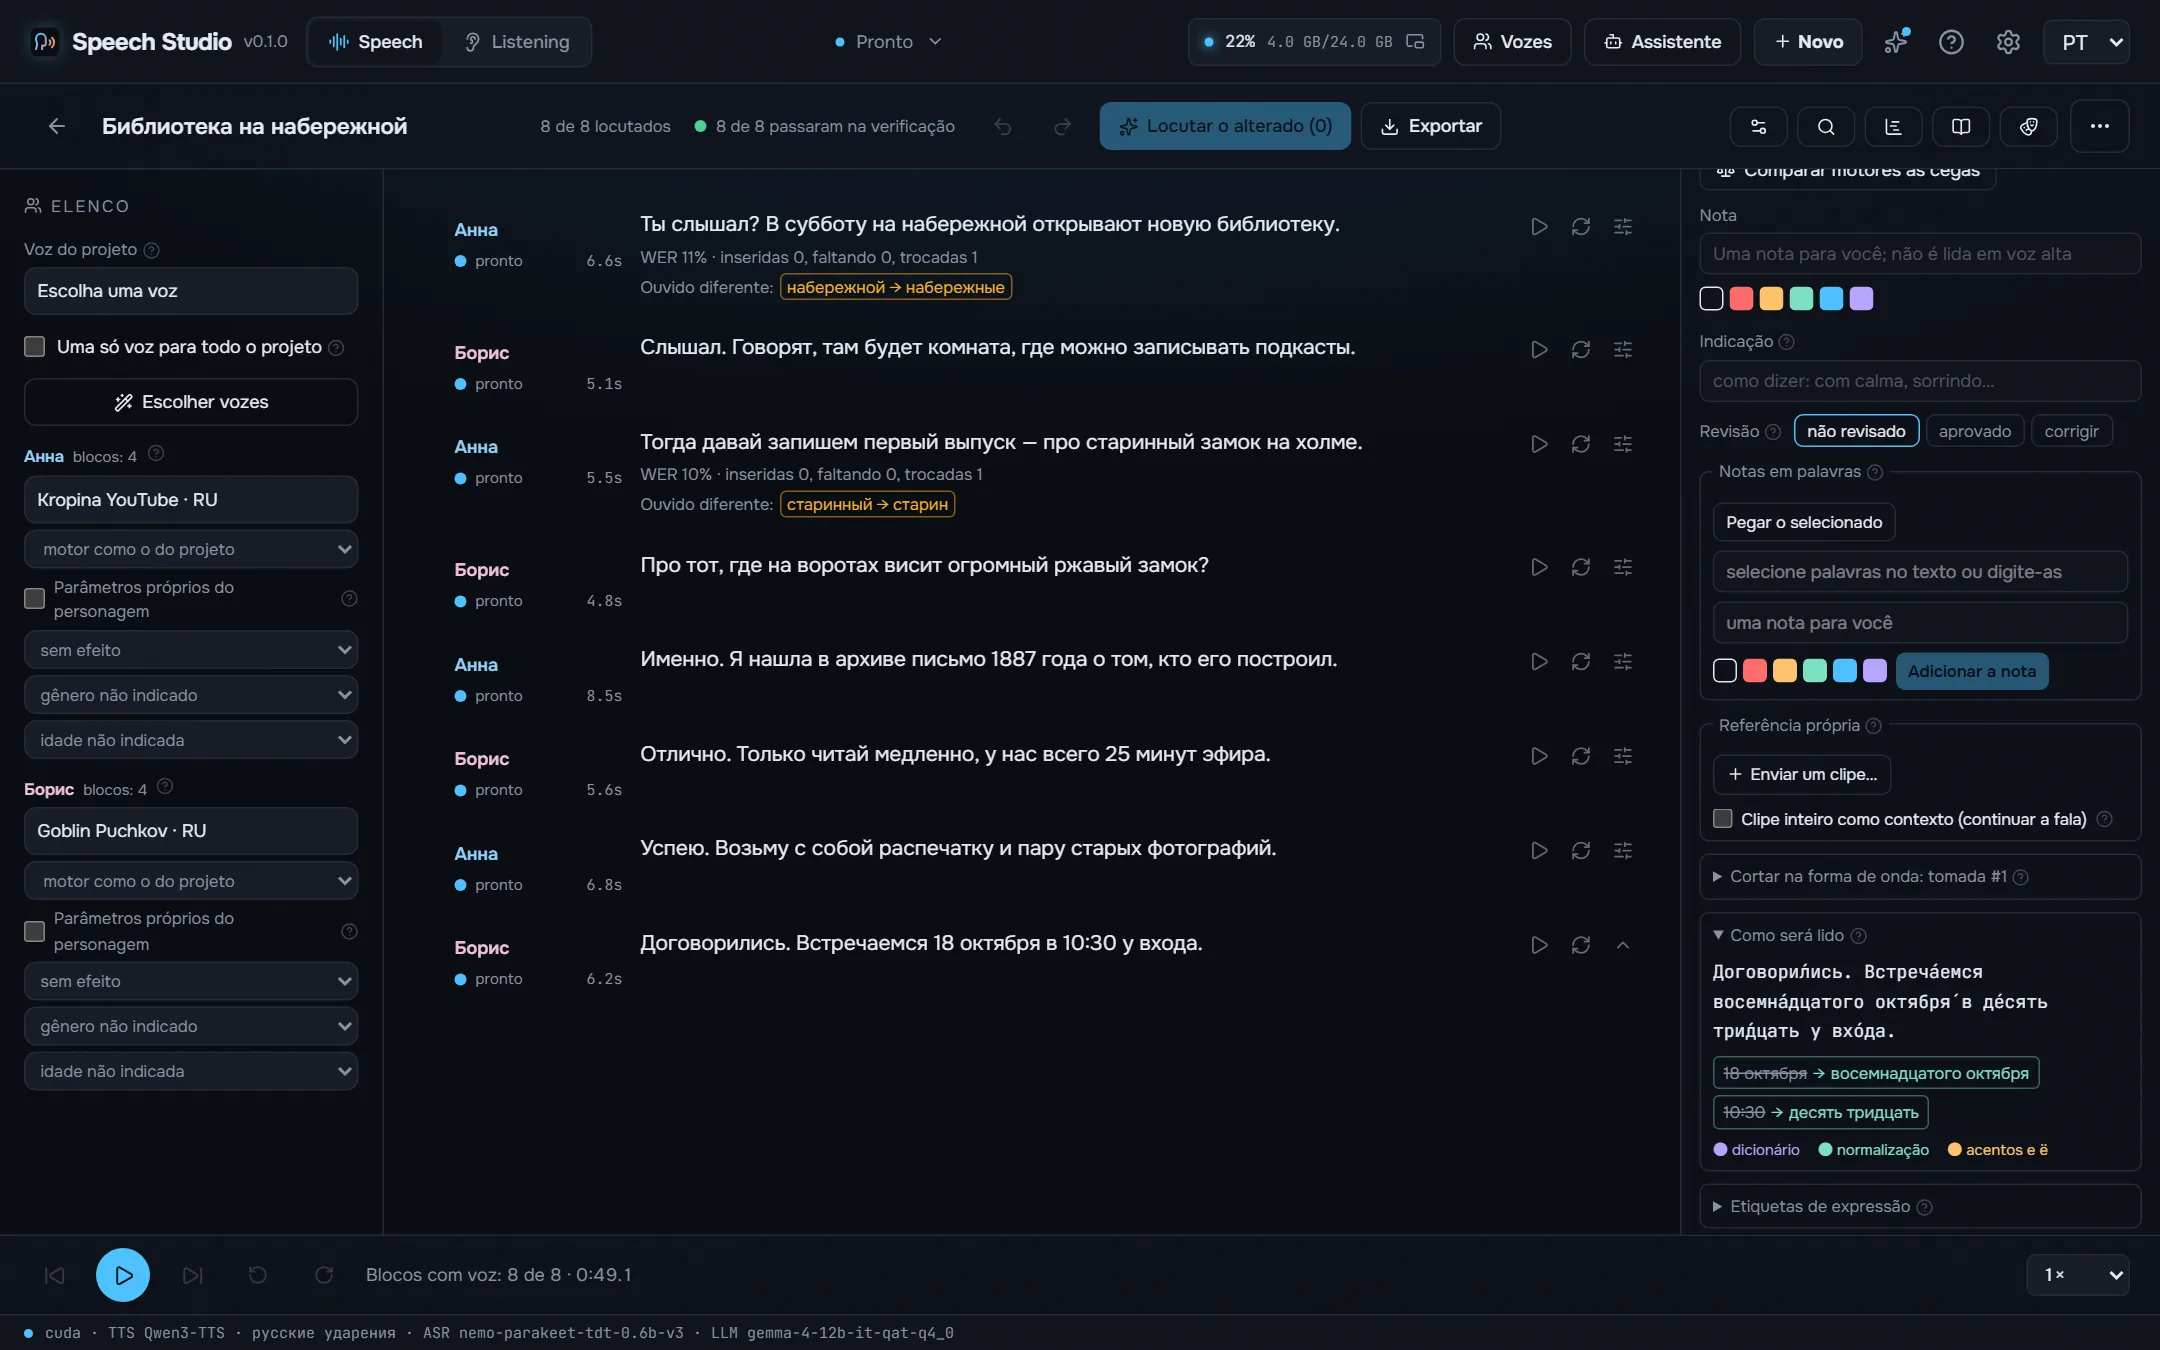
Task: Open the Assistente panel
Action: pyautogui.click(x=1662, y=42)
